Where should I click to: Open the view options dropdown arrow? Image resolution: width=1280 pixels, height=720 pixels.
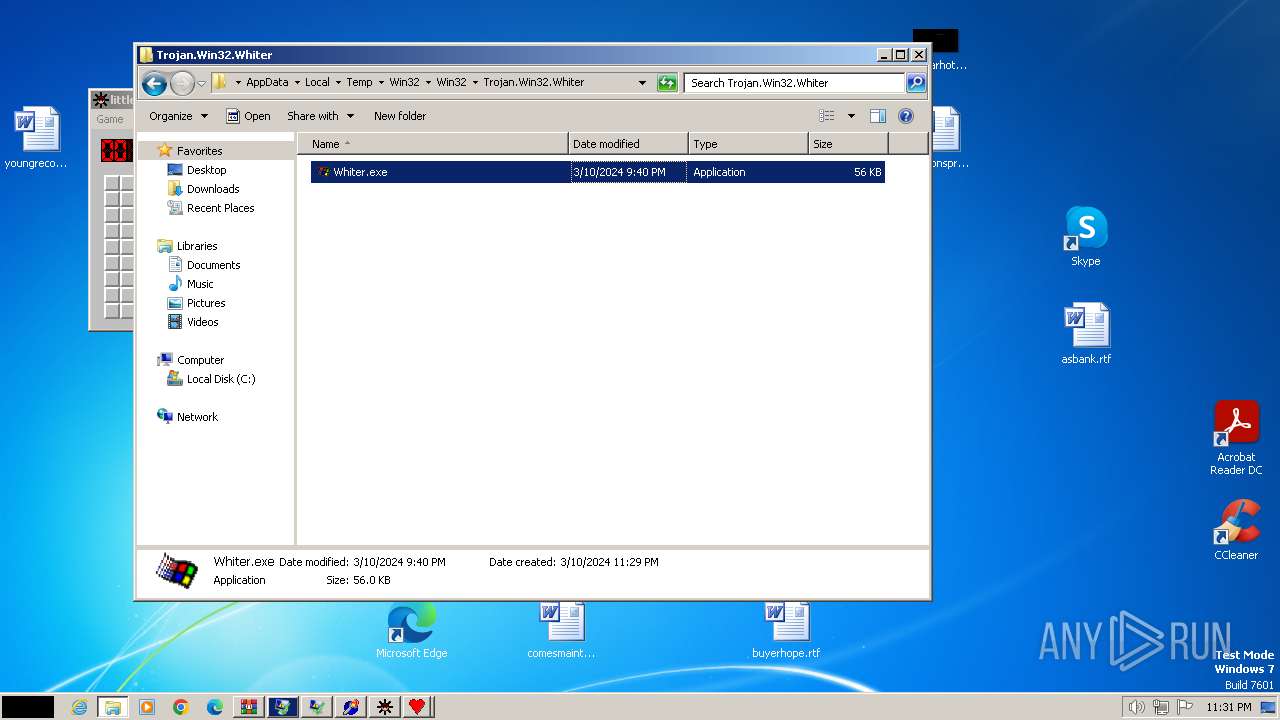click(x=851, y=116)
